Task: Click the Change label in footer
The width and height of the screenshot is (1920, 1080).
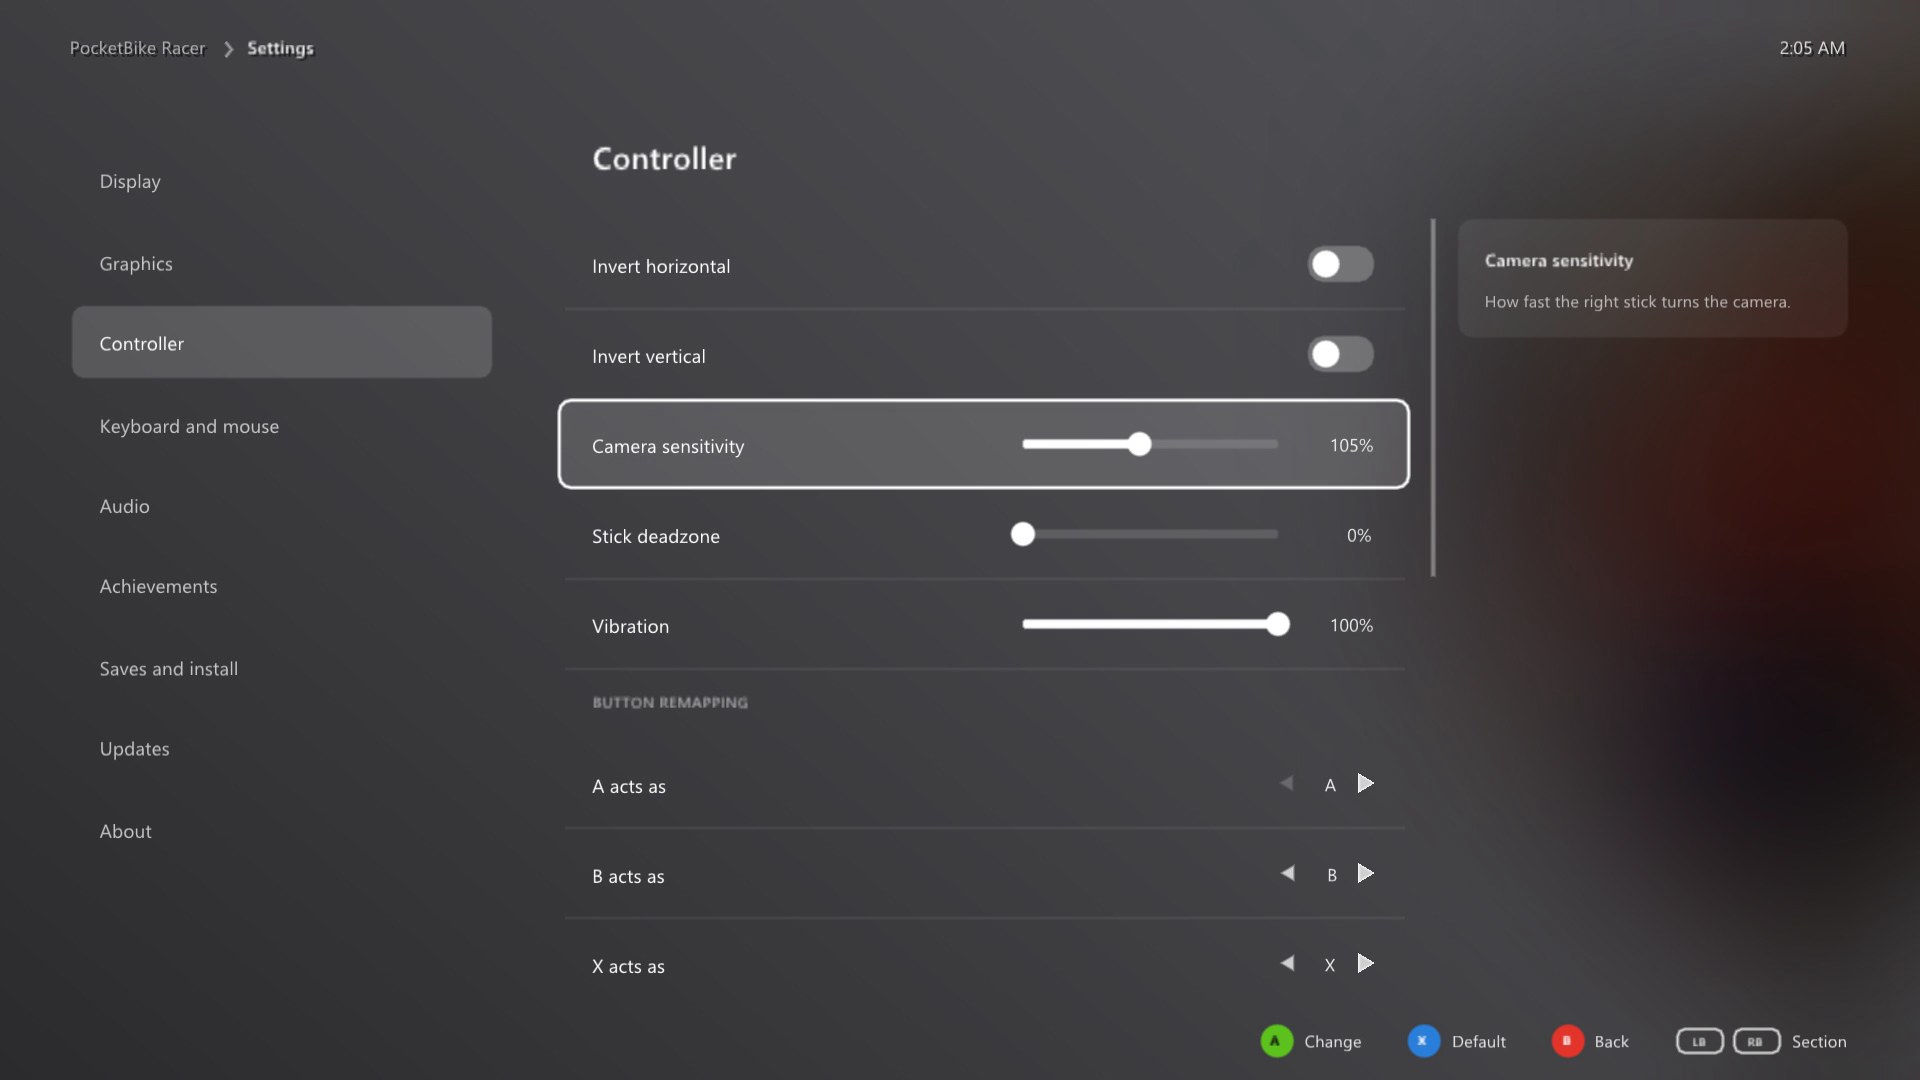Action: coord(1332,1041)
